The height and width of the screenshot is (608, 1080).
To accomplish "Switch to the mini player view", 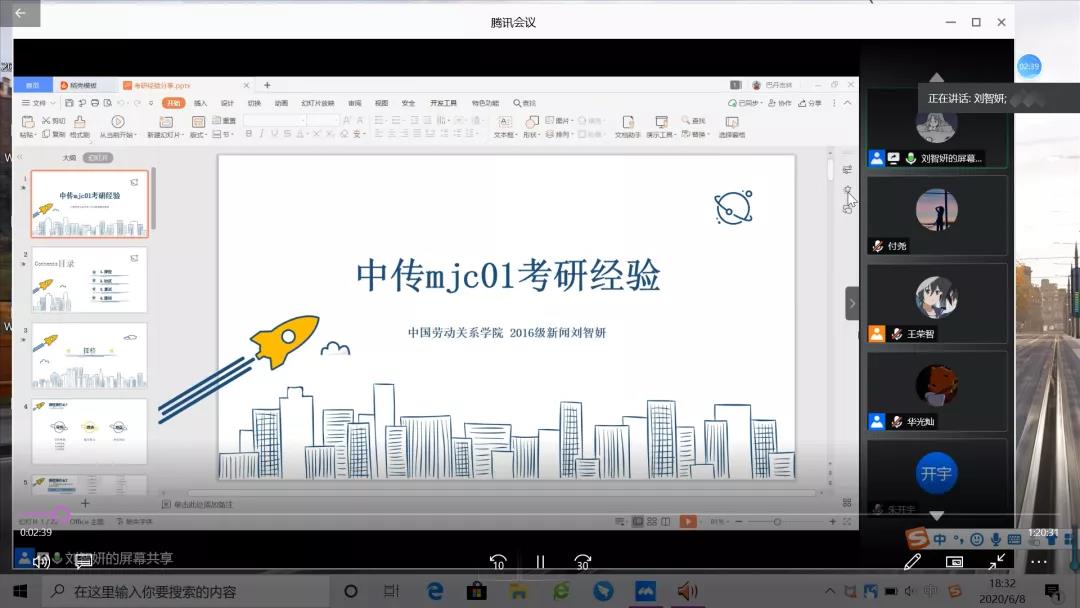I will click(x=954, y=562).
